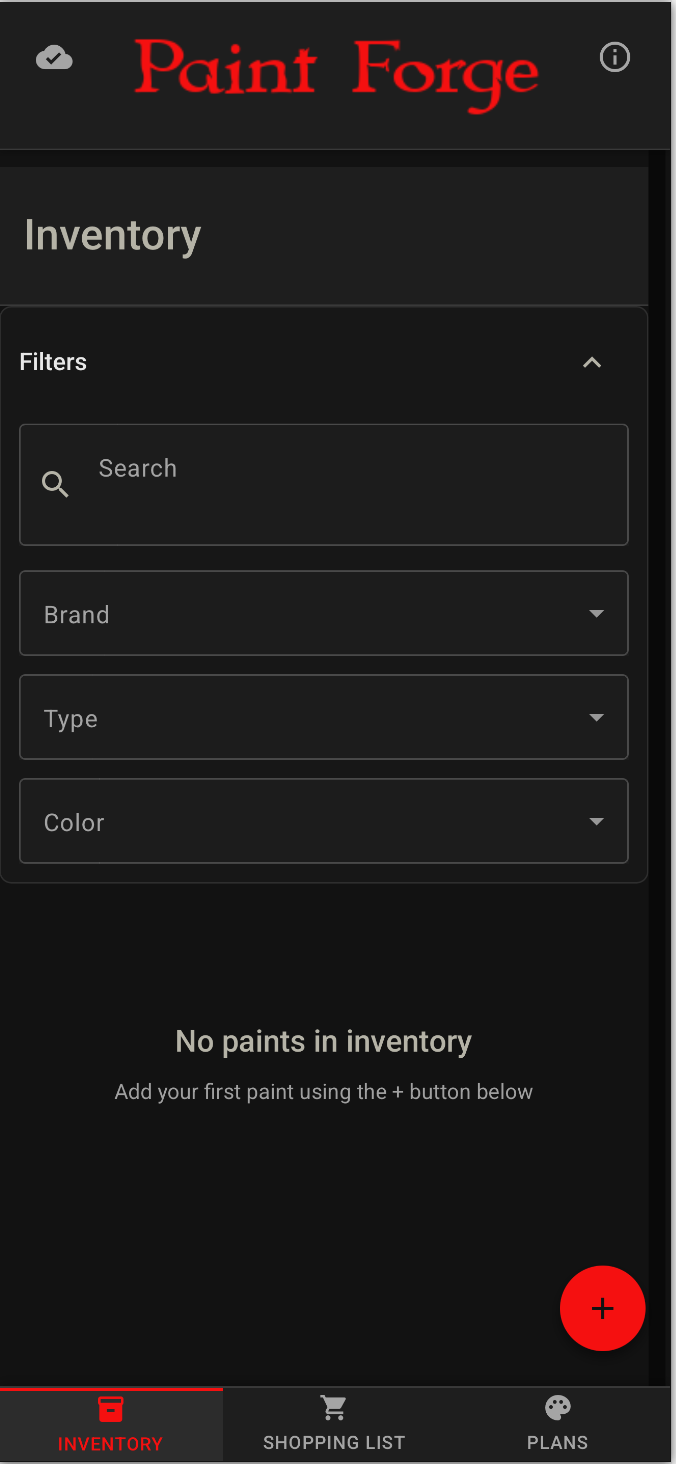Click the Filters section header

pos(53,362)
